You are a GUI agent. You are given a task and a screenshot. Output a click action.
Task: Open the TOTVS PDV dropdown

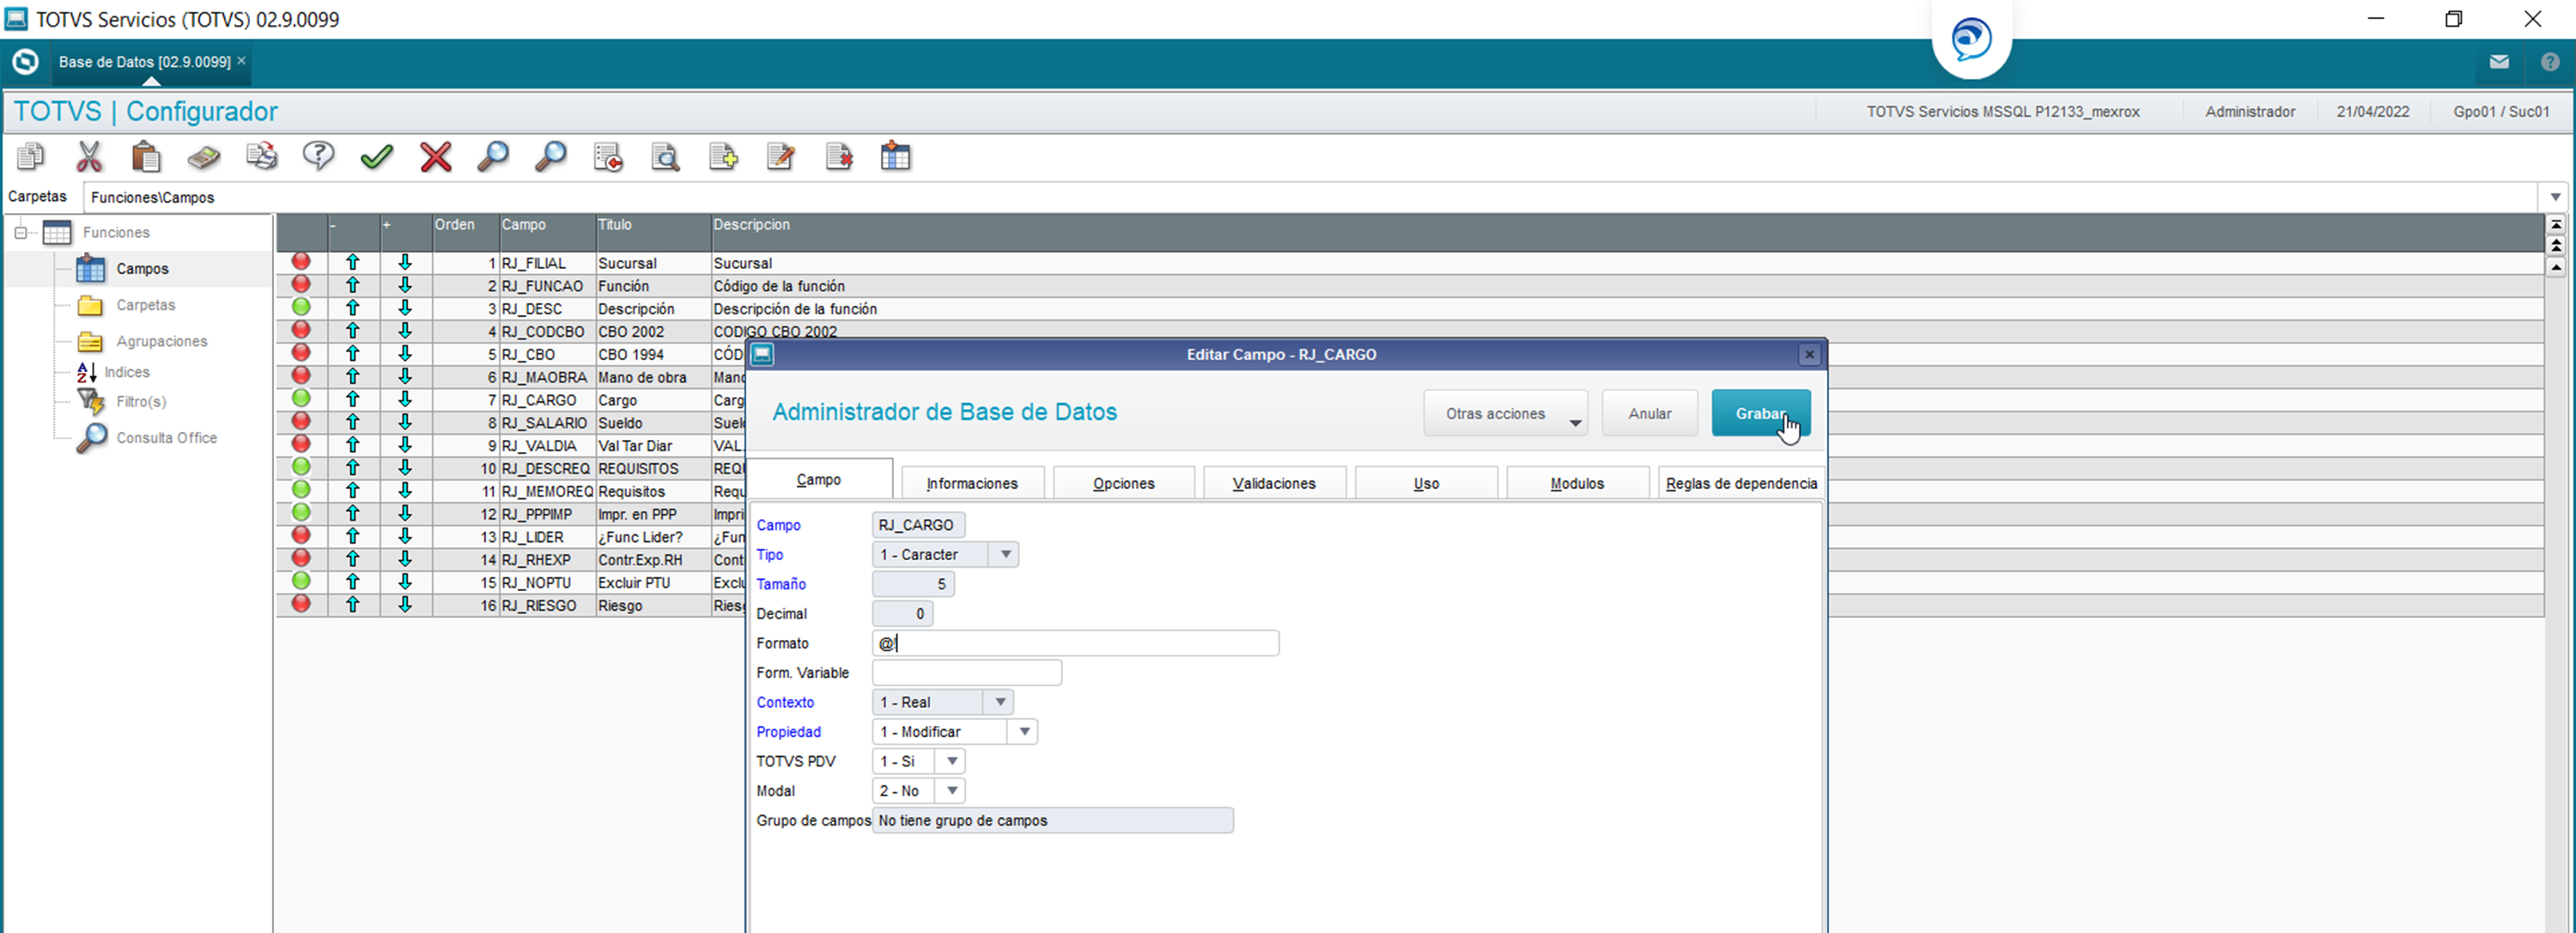[952, 761]
